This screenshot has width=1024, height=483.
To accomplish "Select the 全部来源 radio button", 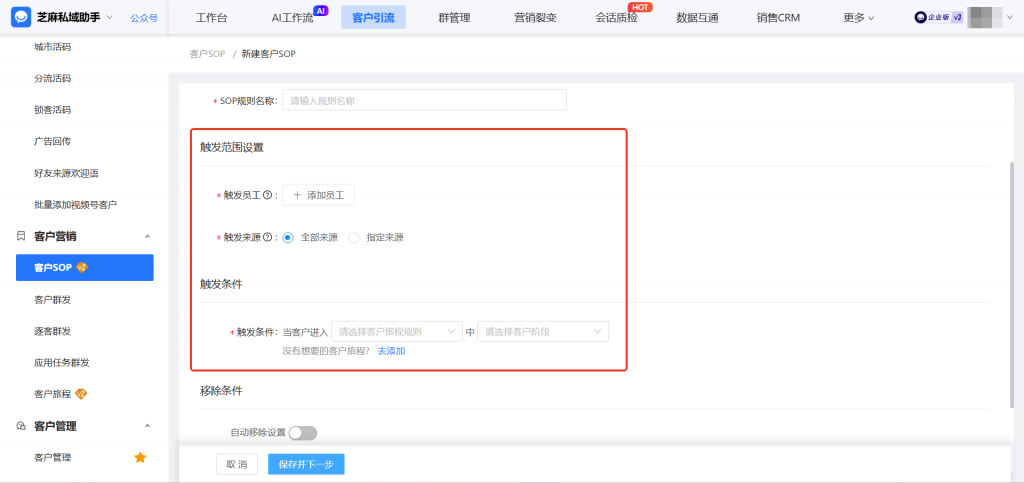I will point(289,238).
